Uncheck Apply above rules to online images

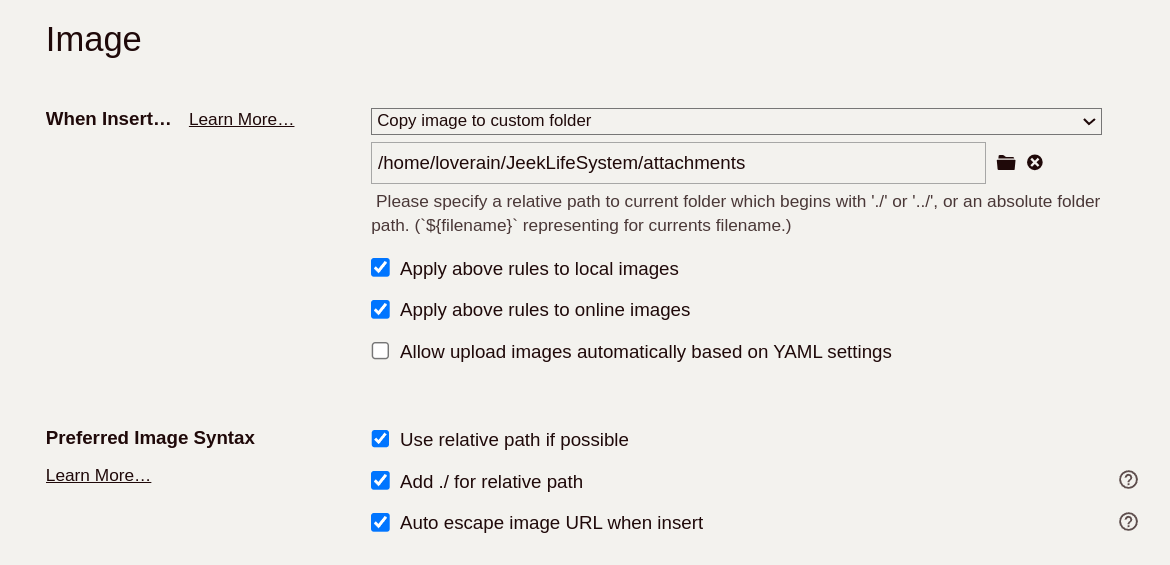380,310
